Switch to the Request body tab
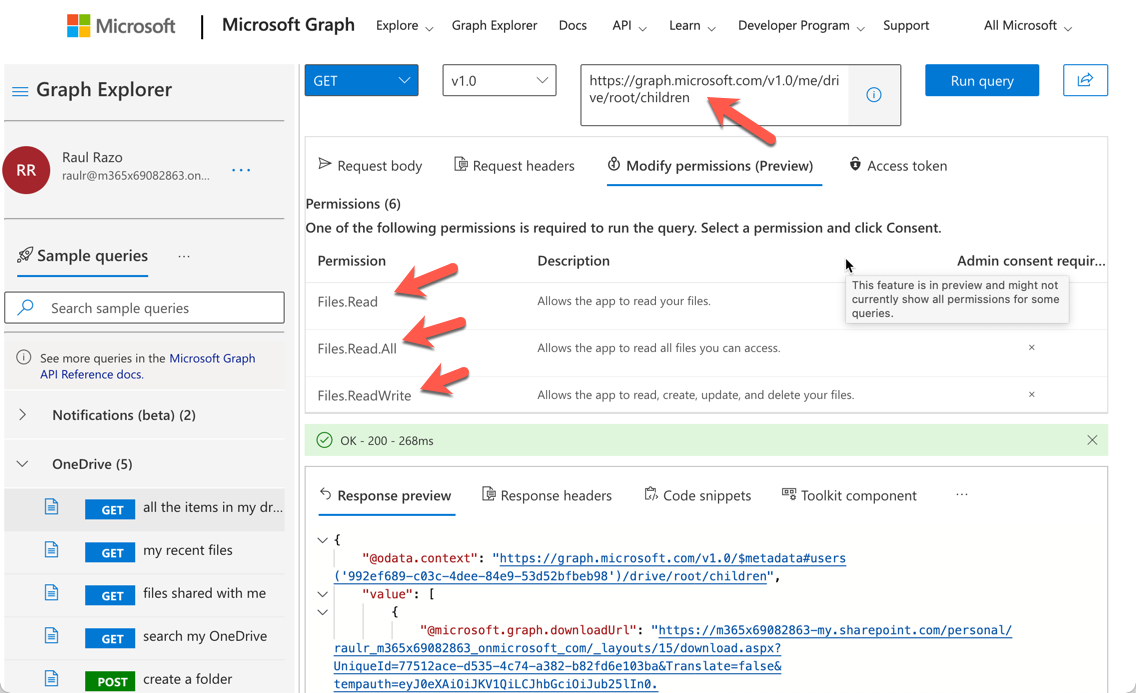The image size is (1136, 693). click(x=370, y=166)
